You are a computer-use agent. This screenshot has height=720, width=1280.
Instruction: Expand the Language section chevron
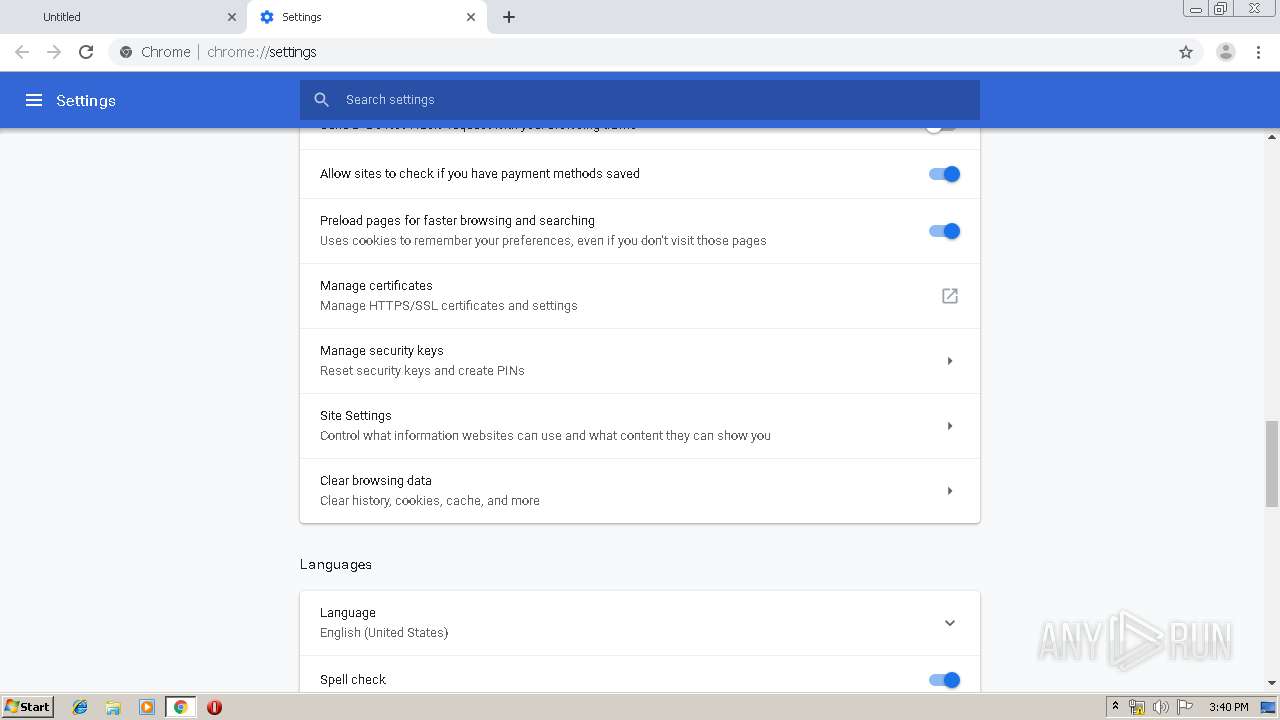click(x=950, y=623)
